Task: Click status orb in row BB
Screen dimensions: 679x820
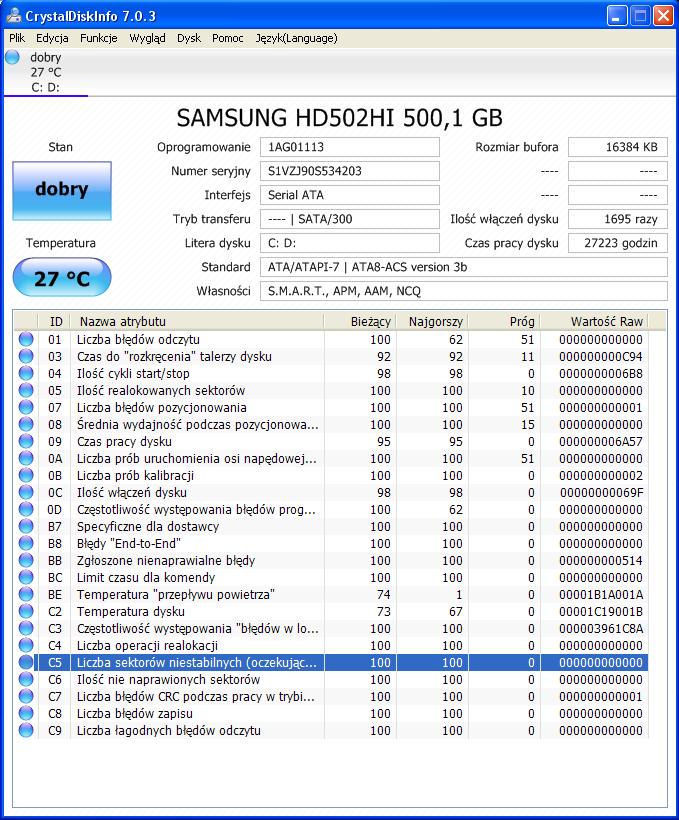Action: click(x=26, y=560)
